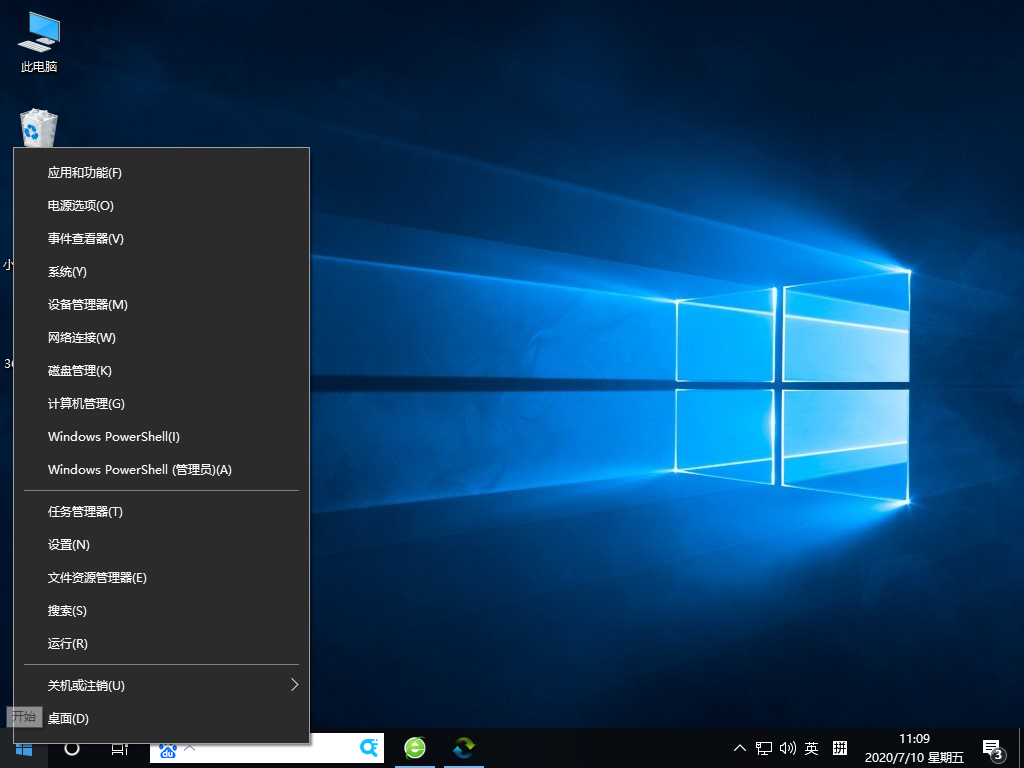Open the blue-green refresh arrows taskbar app
This screenshot has width=1024, height=768.
click(464, 748)
